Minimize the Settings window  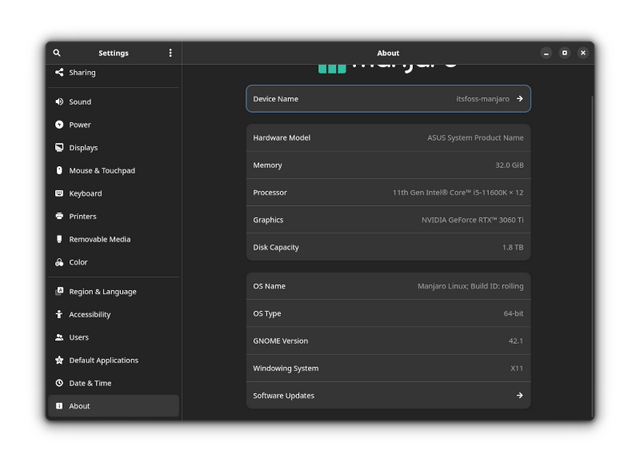(546, 53)
